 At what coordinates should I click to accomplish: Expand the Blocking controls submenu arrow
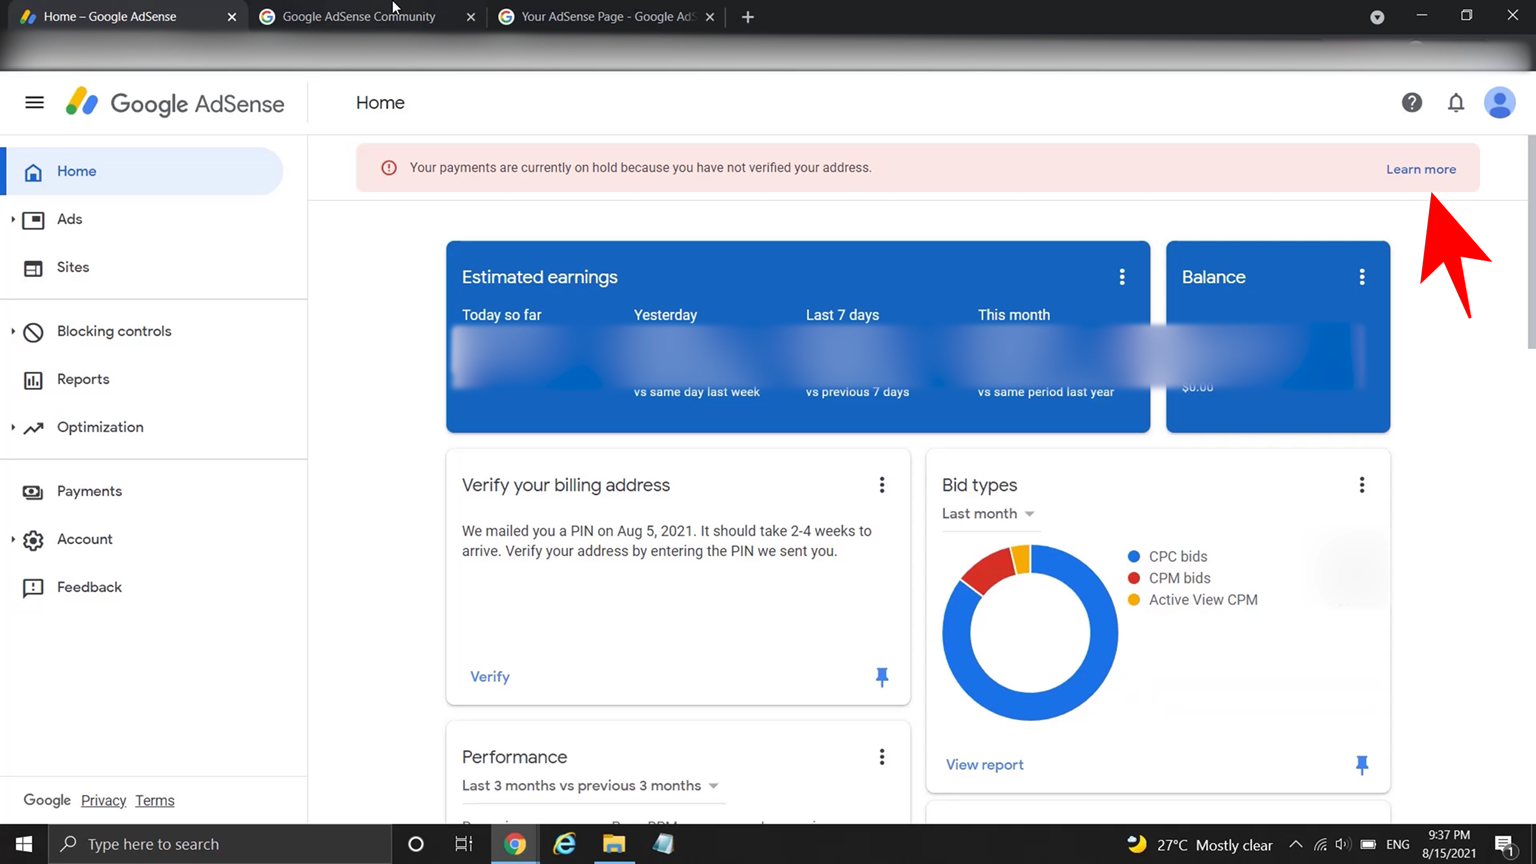pyautogui.click(x=13, y=331)
